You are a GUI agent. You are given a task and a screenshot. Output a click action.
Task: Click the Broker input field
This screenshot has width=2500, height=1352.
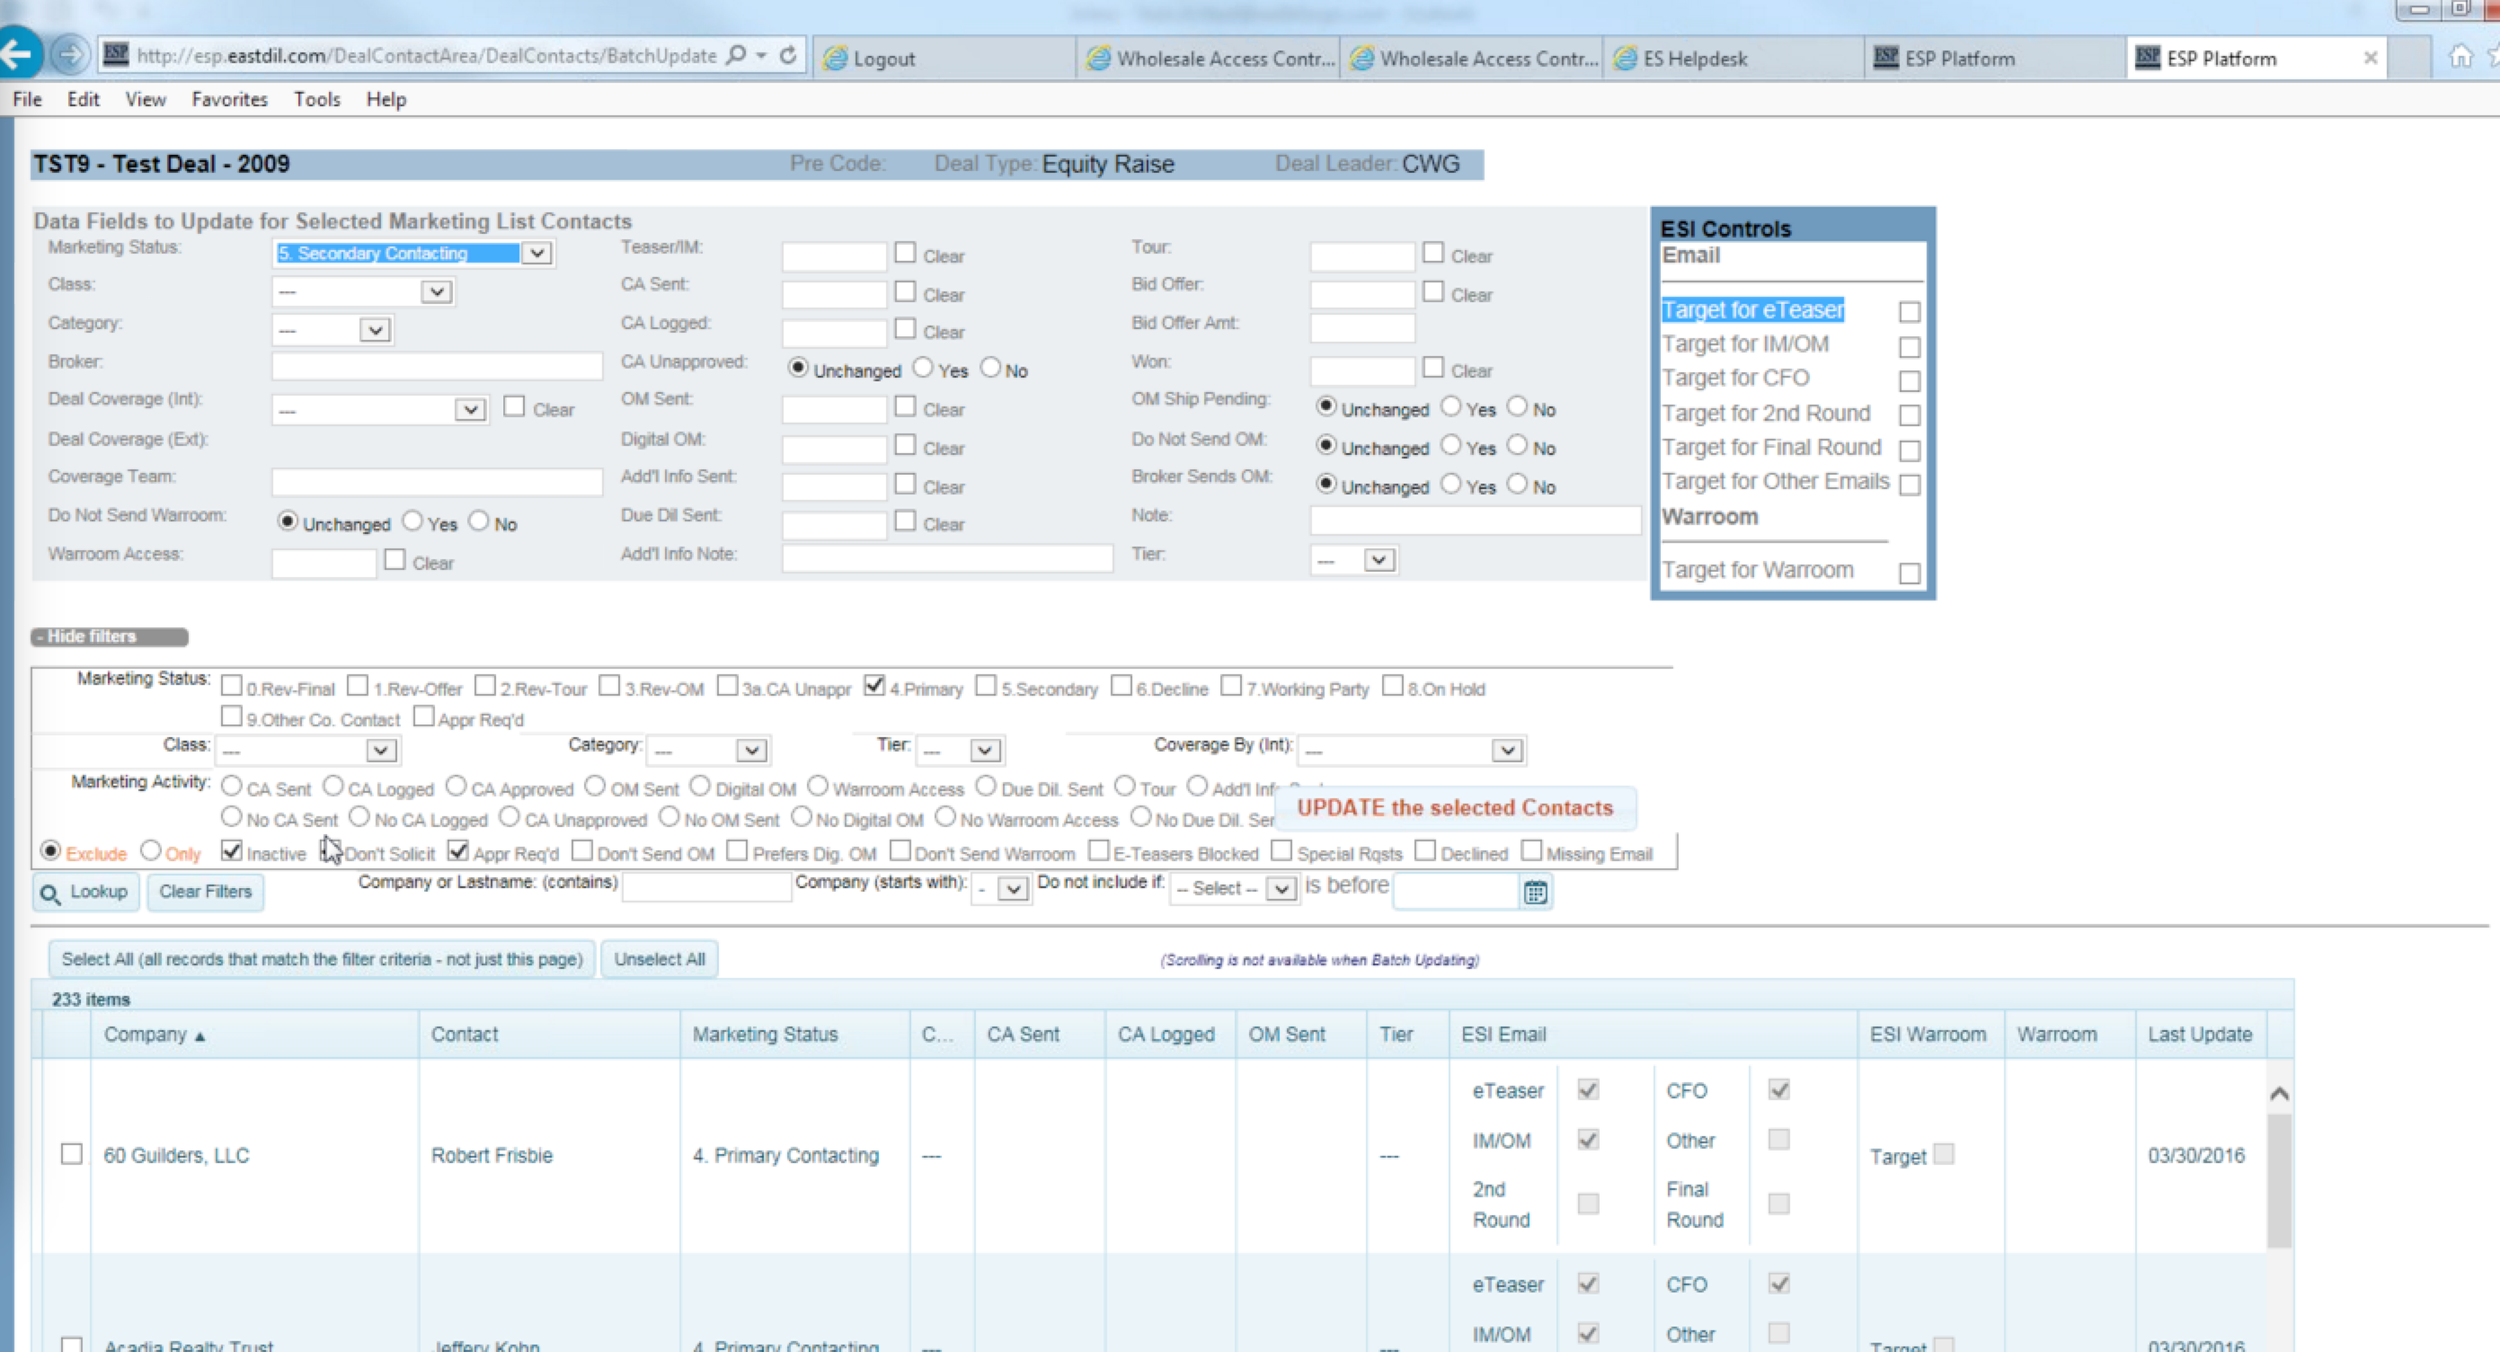(x=437, y=366)
